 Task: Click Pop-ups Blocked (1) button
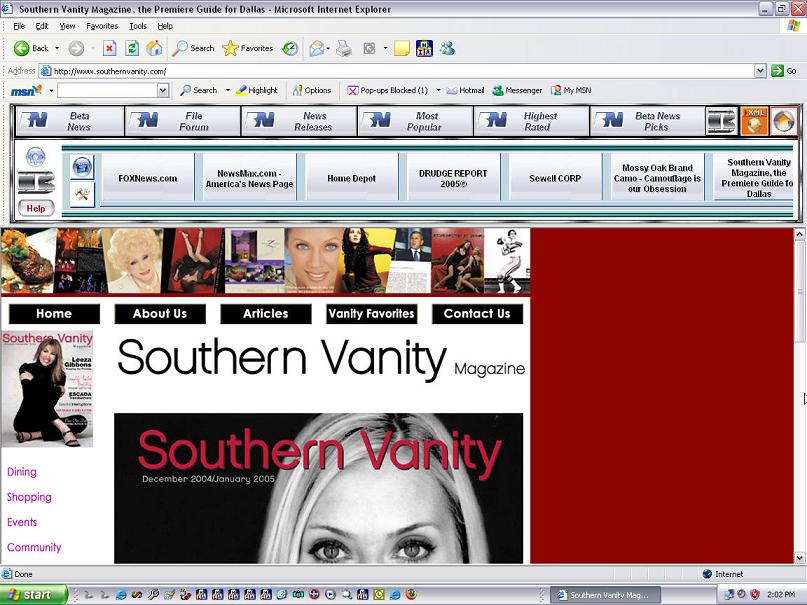(x=388, y=91)
